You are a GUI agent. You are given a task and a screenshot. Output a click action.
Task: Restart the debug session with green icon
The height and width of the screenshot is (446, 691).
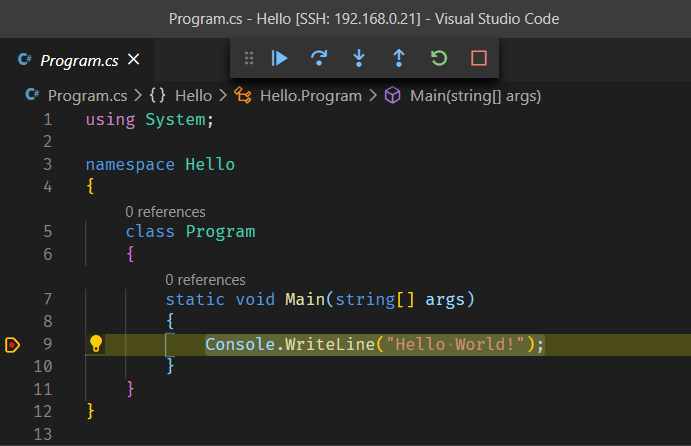click(x=439, y=58)
